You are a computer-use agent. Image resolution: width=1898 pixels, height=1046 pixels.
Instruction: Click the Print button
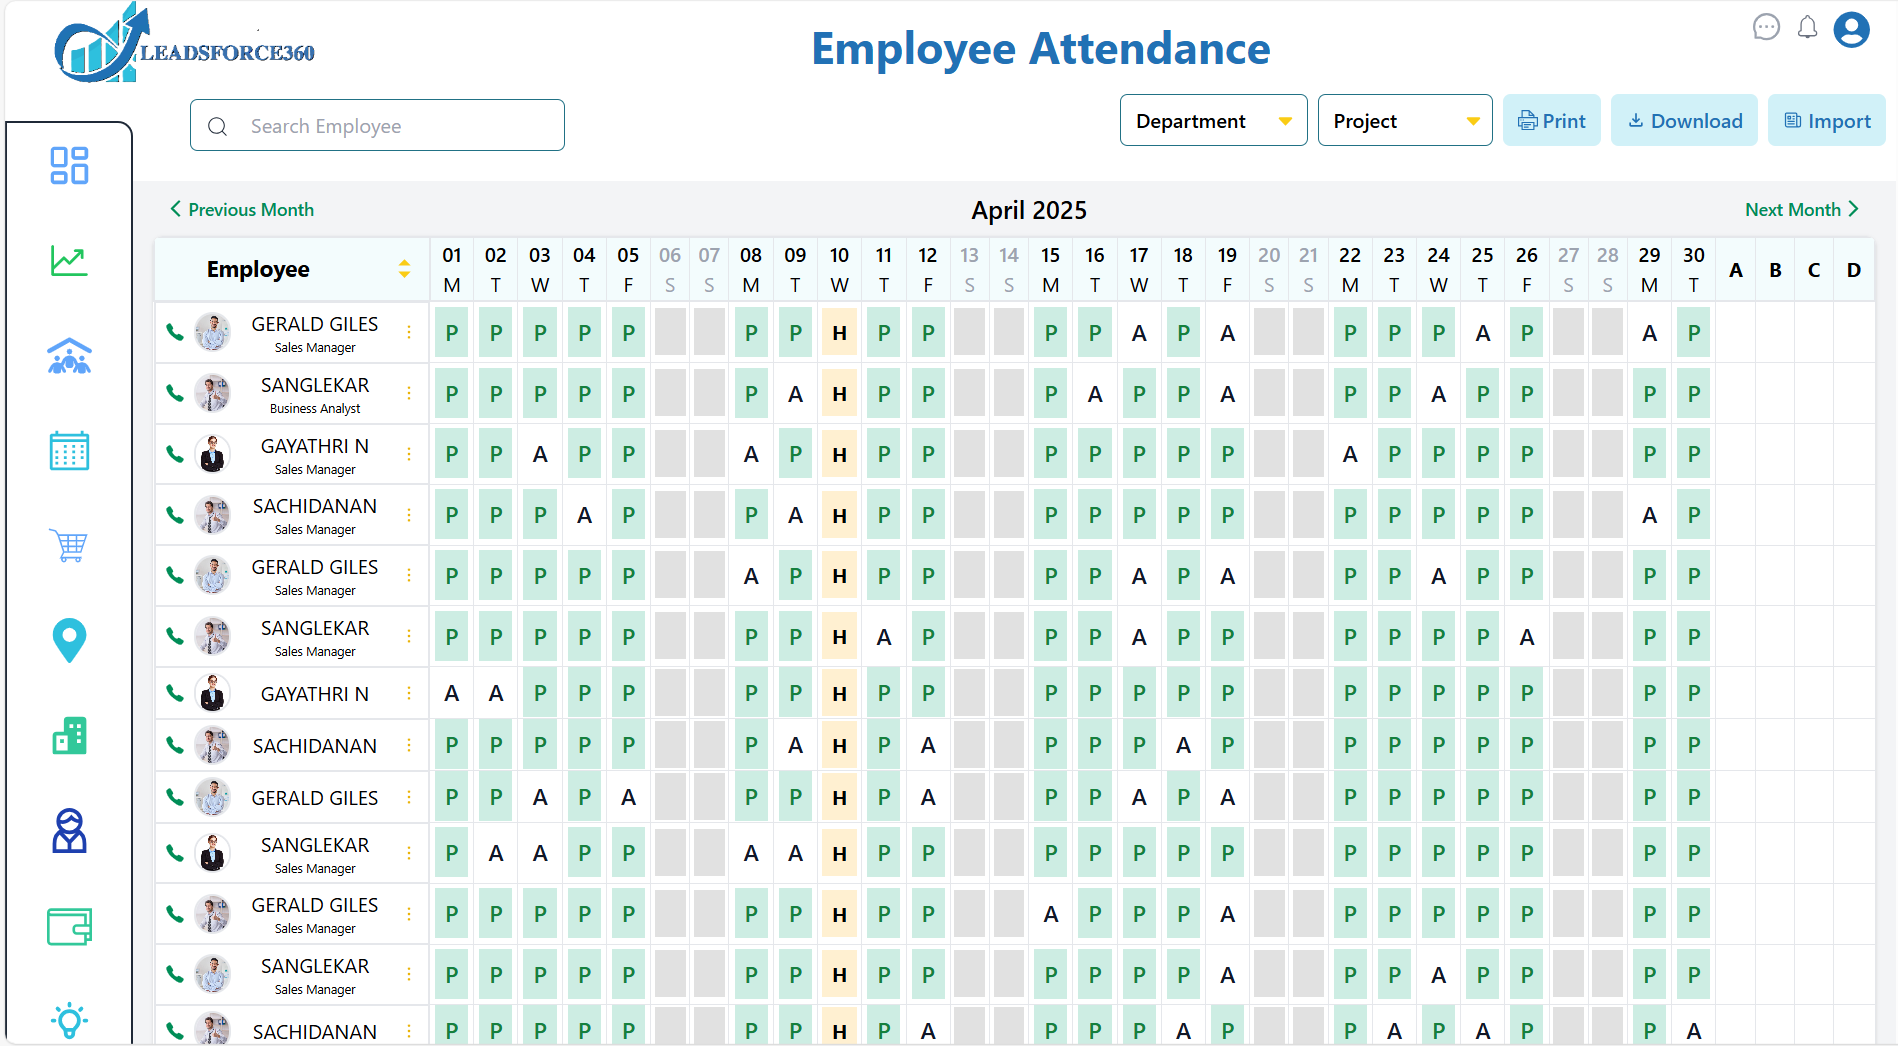pyautogui.click(x=1551, y=121)
